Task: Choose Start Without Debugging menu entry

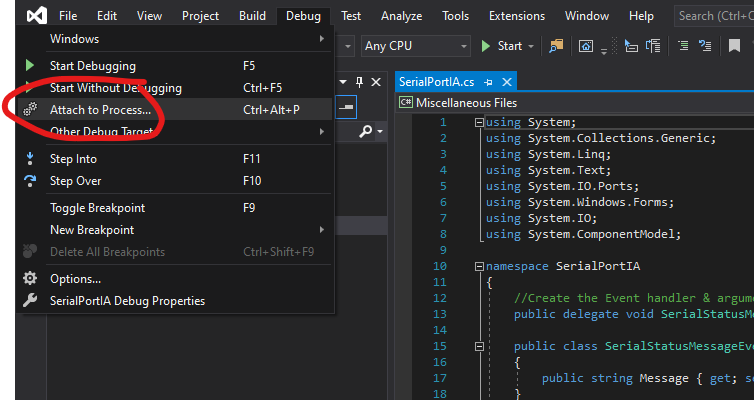Action: (175, 88)
